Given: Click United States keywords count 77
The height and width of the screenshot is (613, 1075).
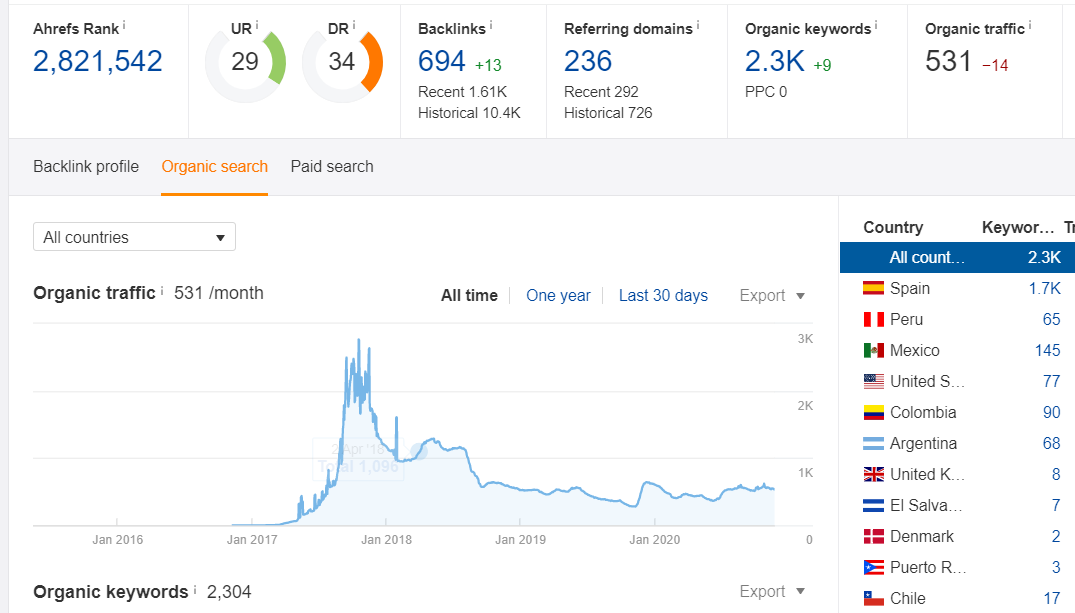Looking at the screenshot, I should [1052, 381].
